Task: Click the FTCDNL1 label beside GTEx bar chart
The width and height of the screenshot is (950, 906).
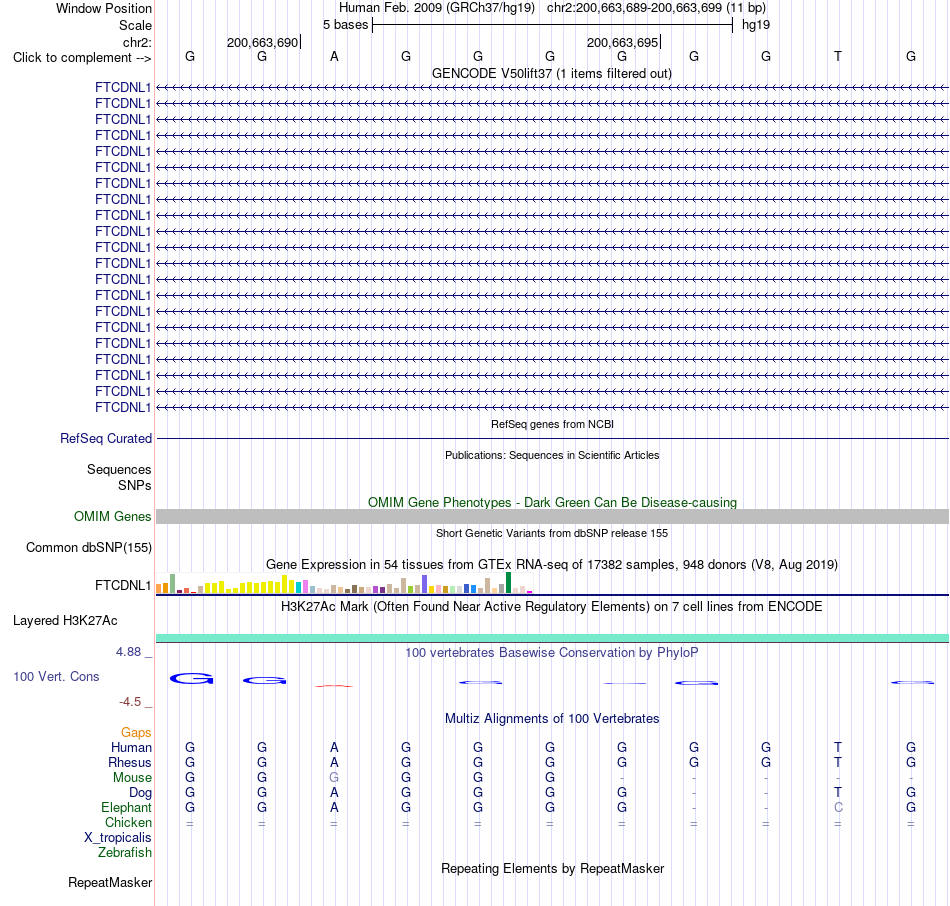Action: (123, 585)
